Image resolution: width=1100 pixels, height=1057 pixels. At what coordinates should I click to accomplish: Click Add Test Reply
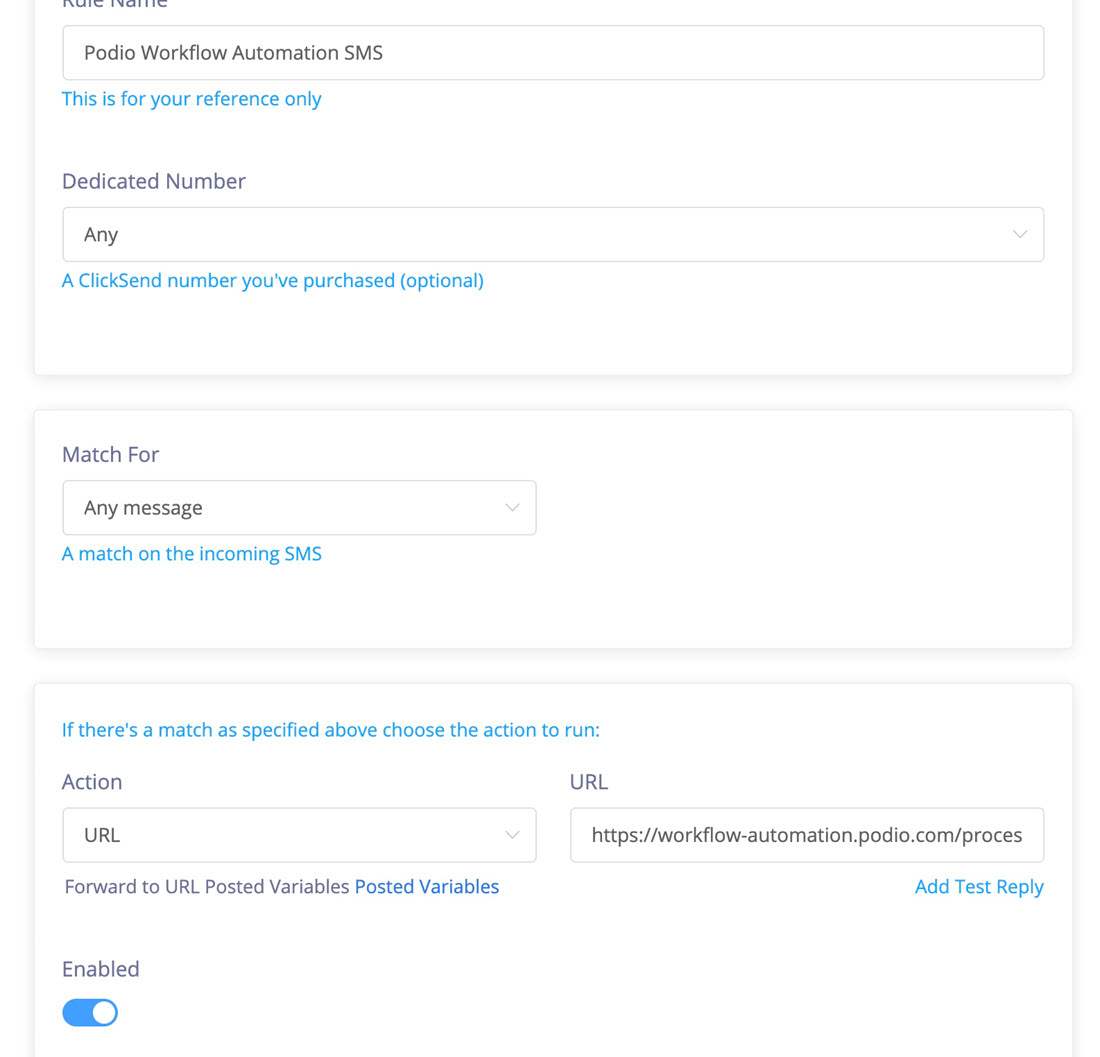tap(978, 886)
